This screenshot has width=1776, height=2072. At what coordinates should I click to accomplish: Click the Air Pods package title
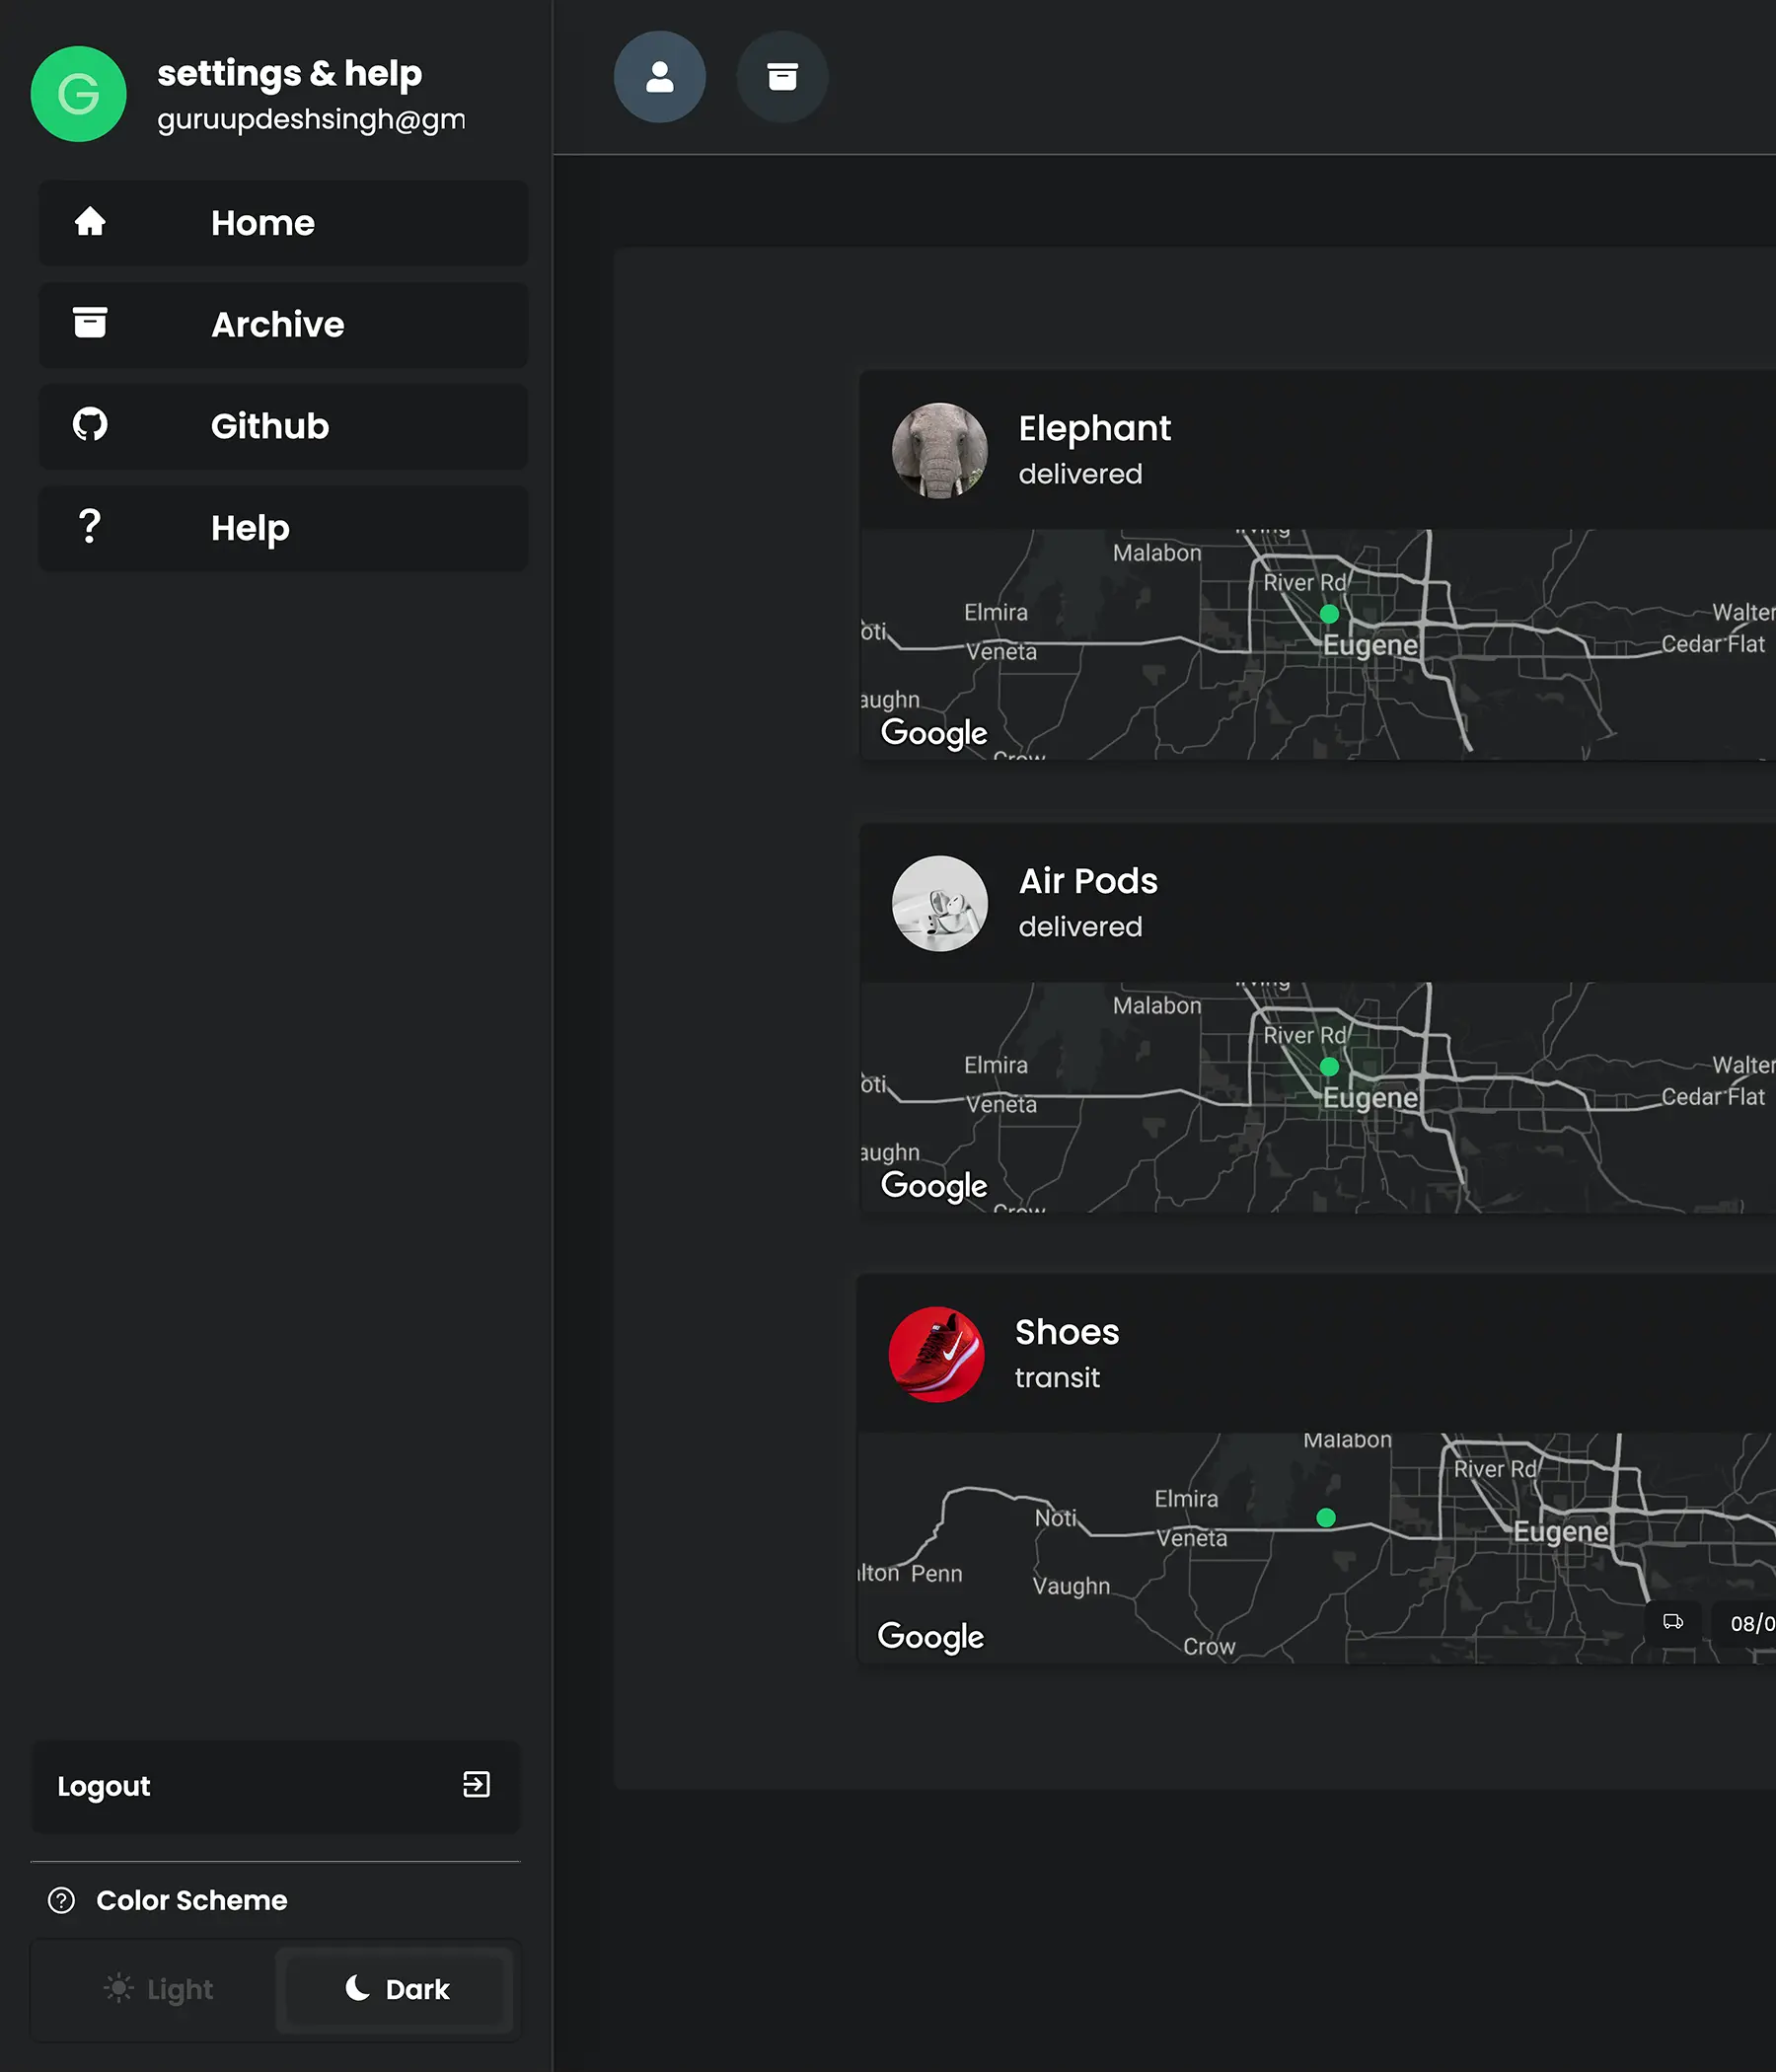pos(1088,881)
